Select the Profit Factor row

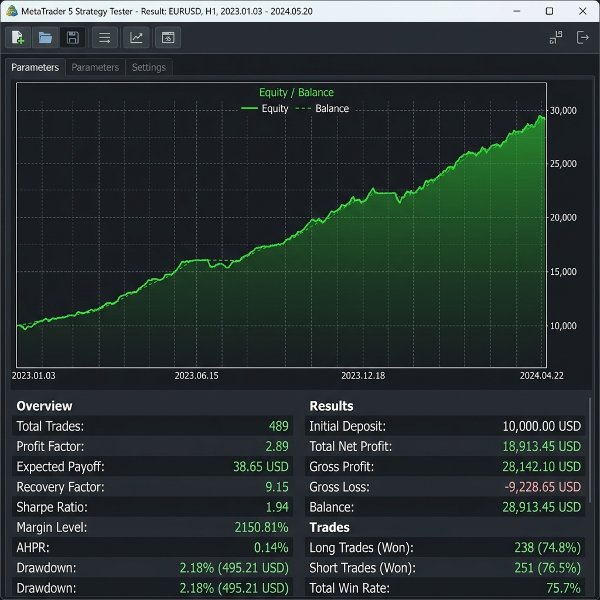[x=152, y=446]
